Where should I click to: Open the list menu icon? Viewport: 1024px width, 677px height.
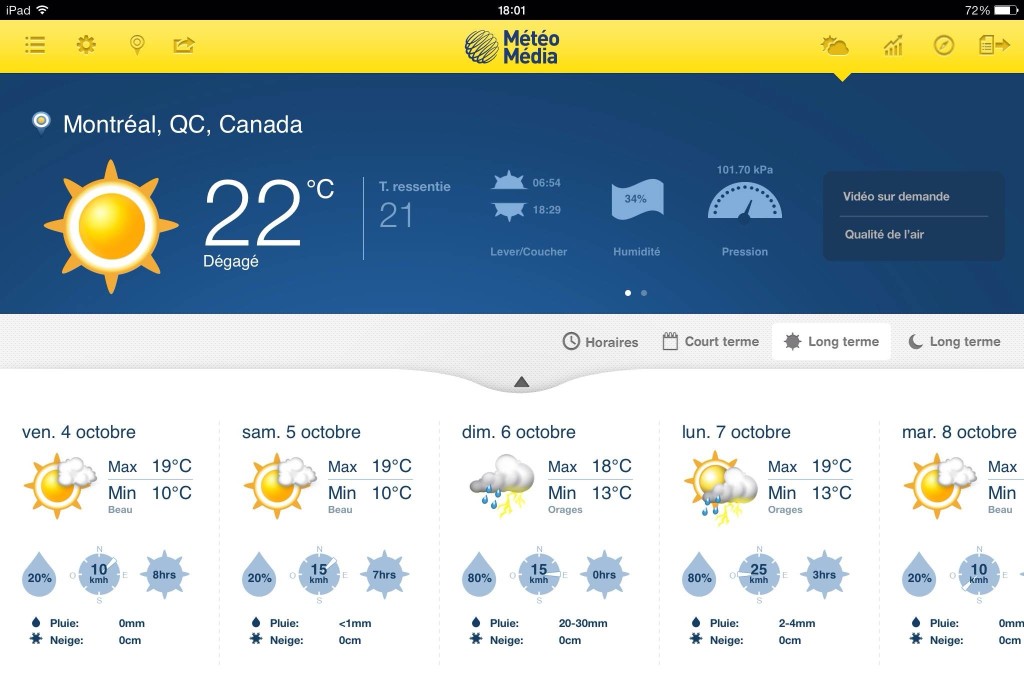[35, 45]
